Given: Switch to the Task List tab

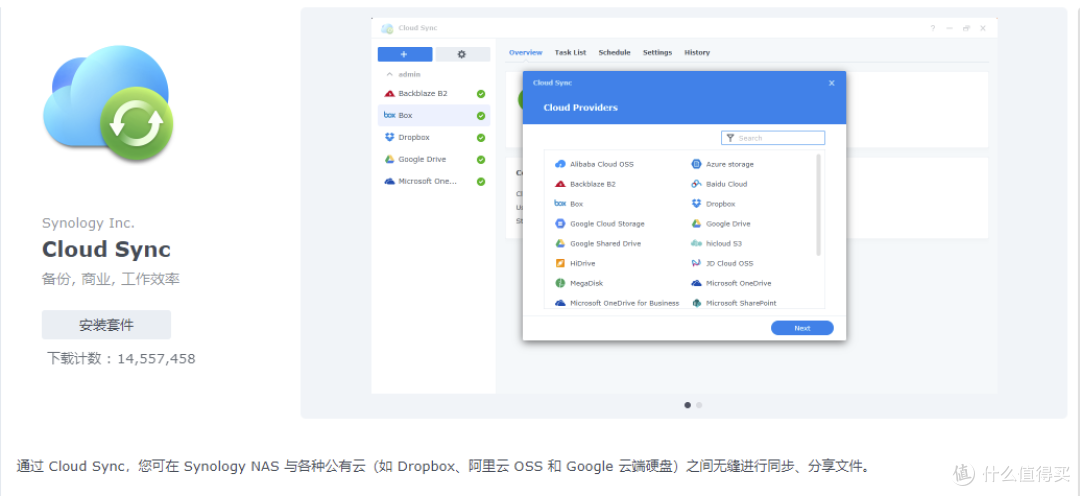Looking at the screenshot, I should click(570, 53).
